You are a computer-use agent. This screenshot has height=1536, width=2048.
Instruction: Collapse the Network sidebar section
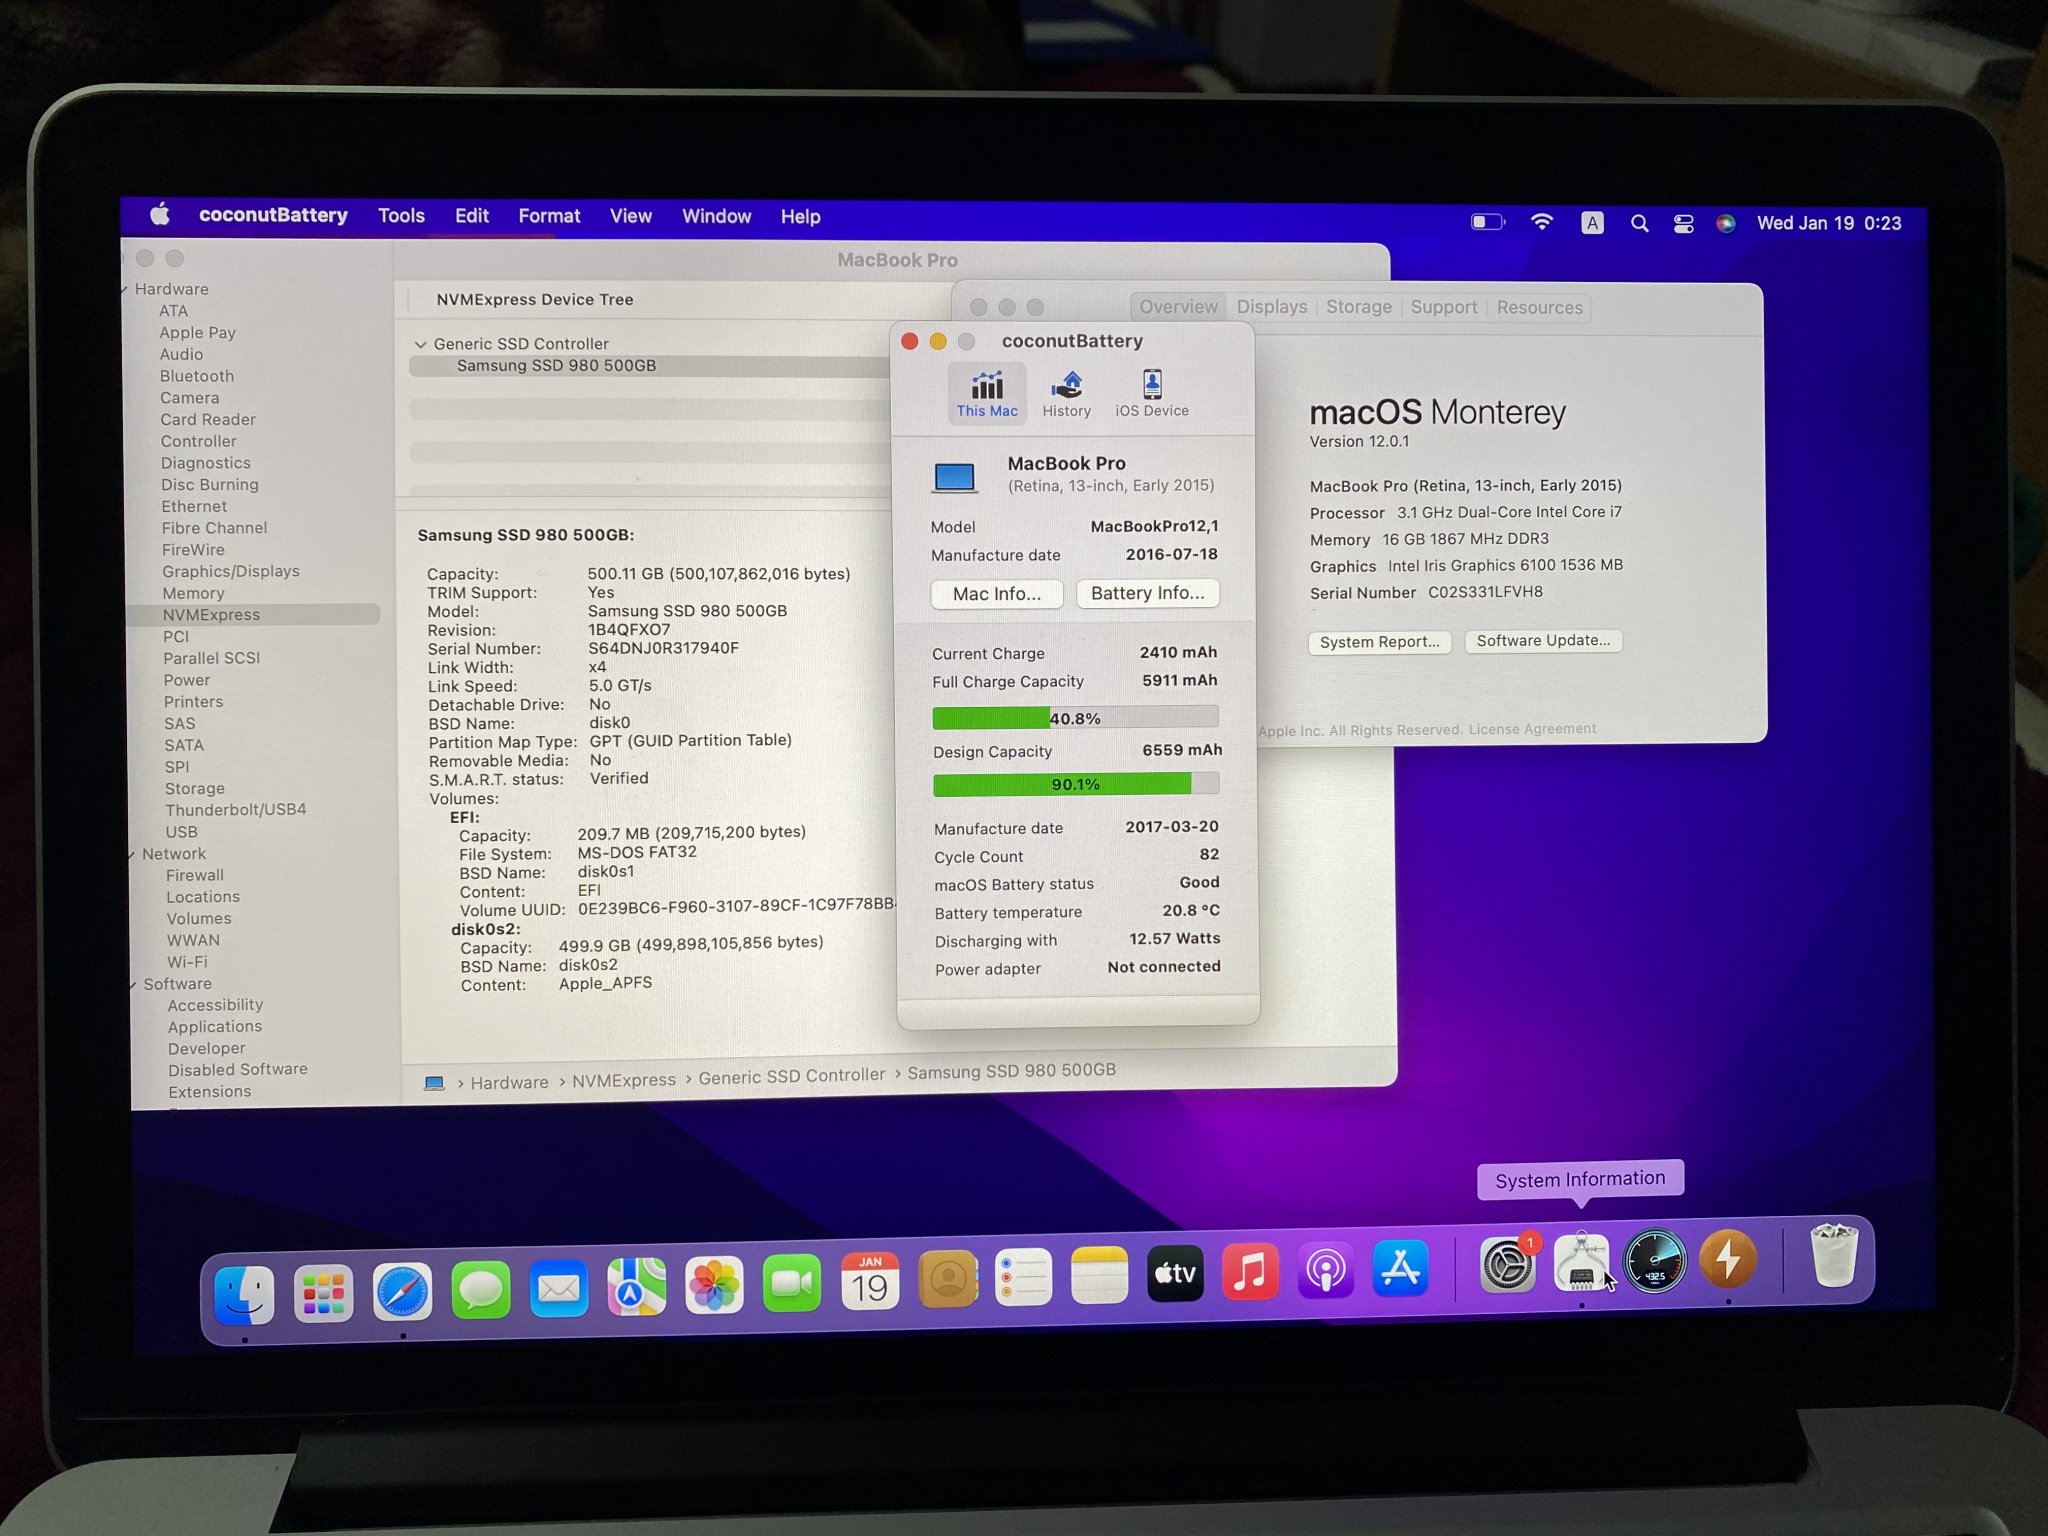coord(131,855)
